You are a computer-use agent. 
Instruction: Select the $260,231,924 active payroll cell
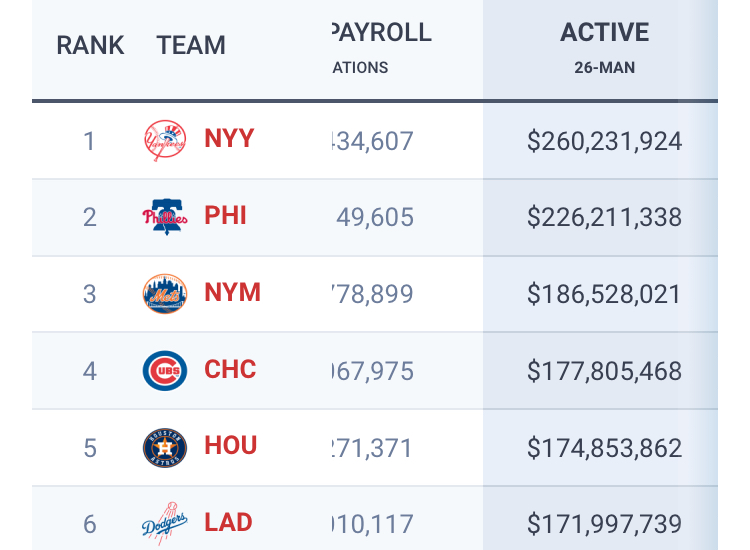point(604,142)
